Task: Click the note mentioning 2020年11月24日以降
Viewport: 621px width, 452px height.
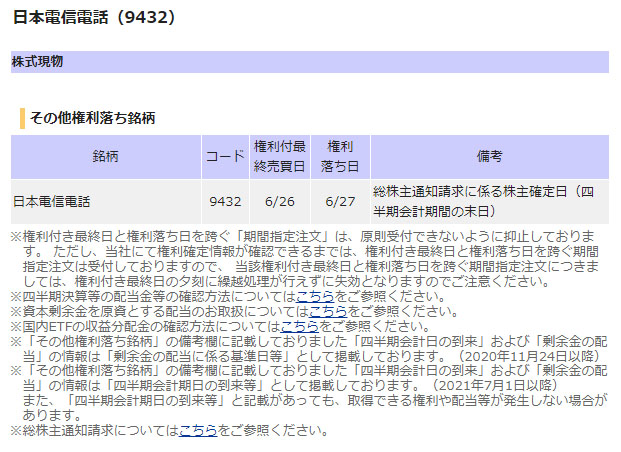Action: click(x=310, y=348)
